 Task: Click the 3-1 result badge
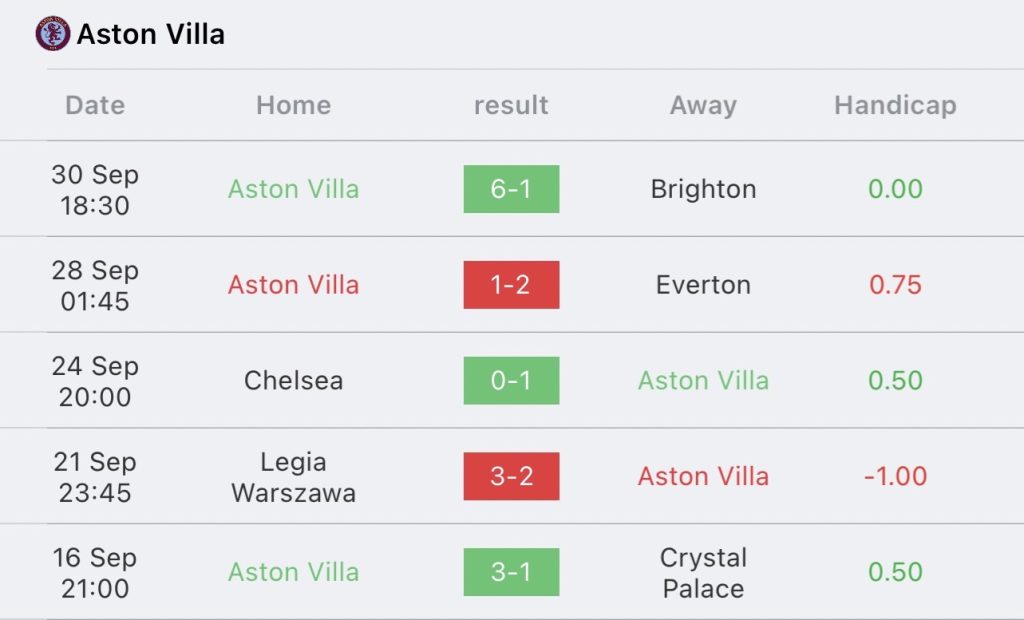511,572
